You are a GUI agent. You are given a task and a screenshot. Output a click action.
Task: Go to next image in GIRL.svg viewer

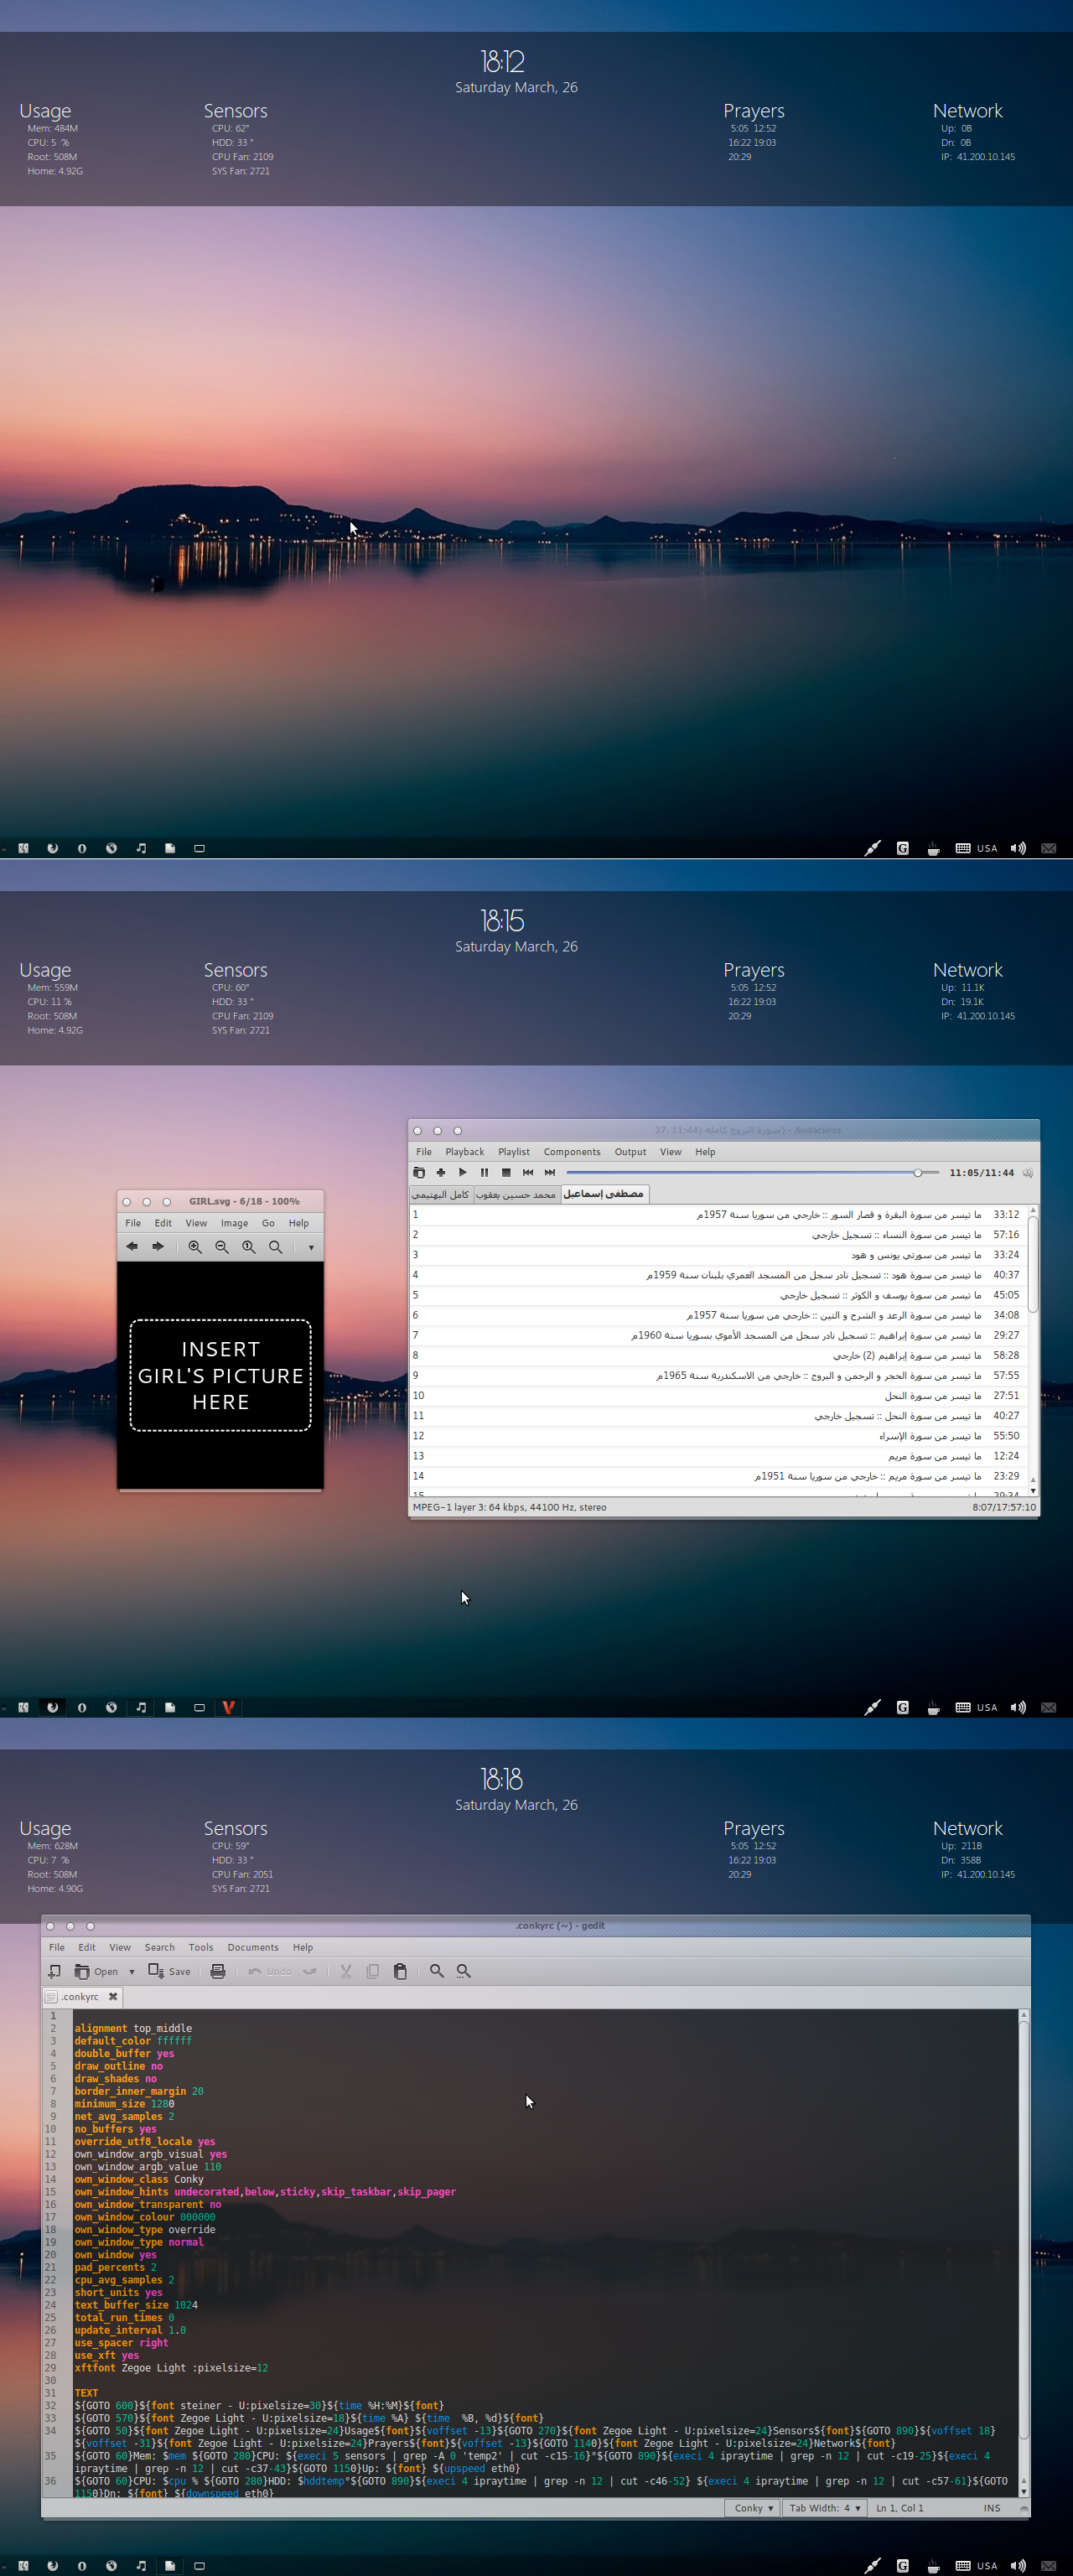158,1247
